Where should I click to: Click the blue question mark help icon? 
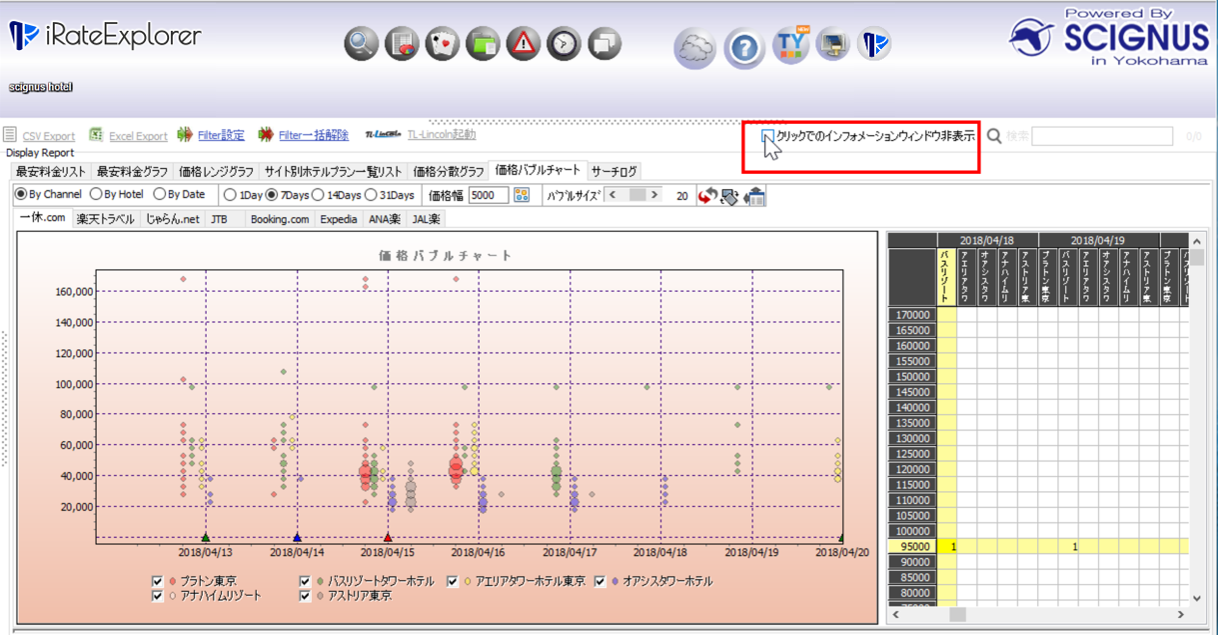744,47
